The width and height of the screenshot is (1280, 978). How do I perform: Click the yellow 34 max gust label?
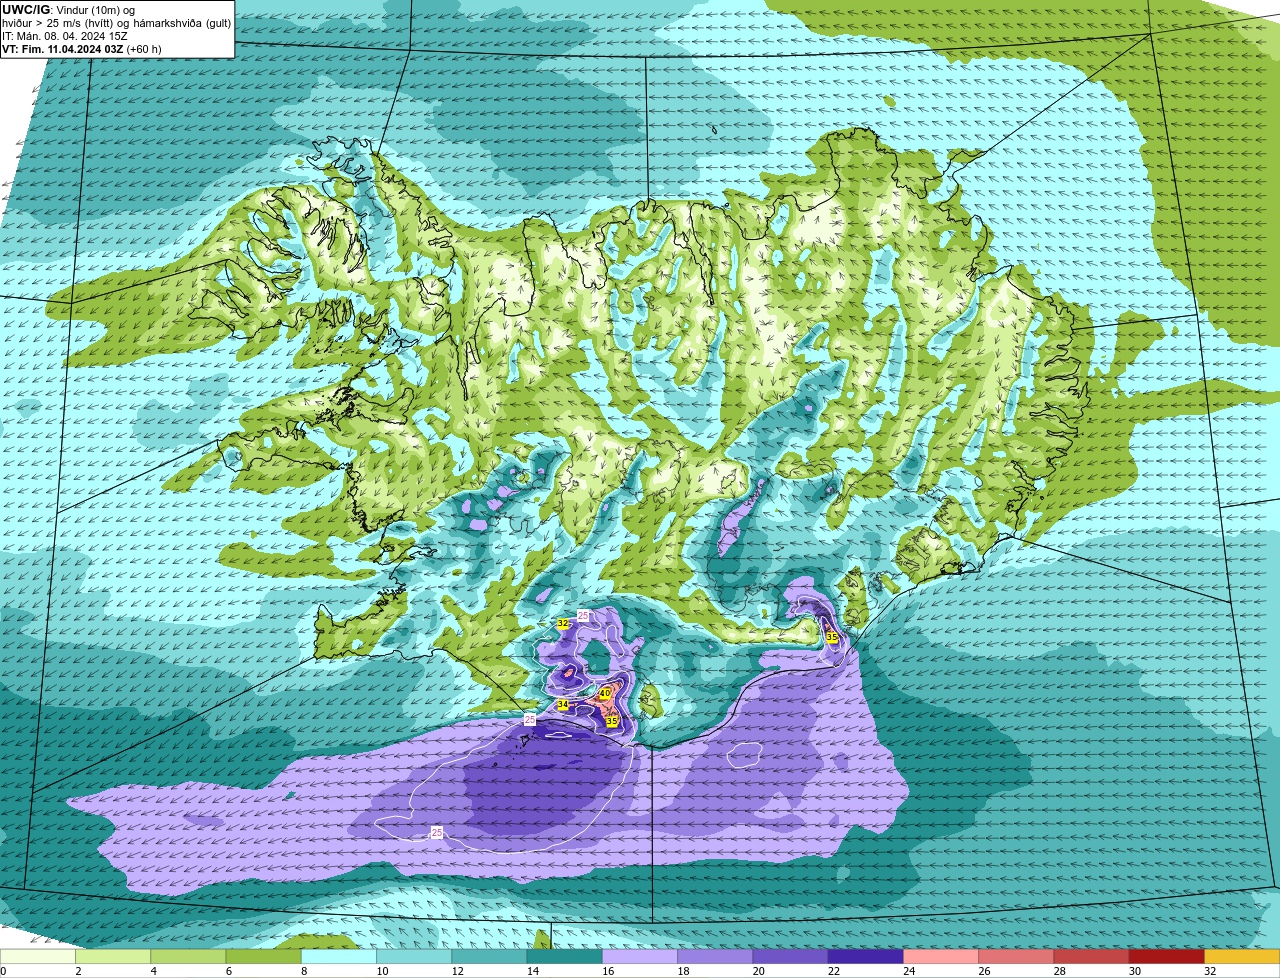[563, 705]
